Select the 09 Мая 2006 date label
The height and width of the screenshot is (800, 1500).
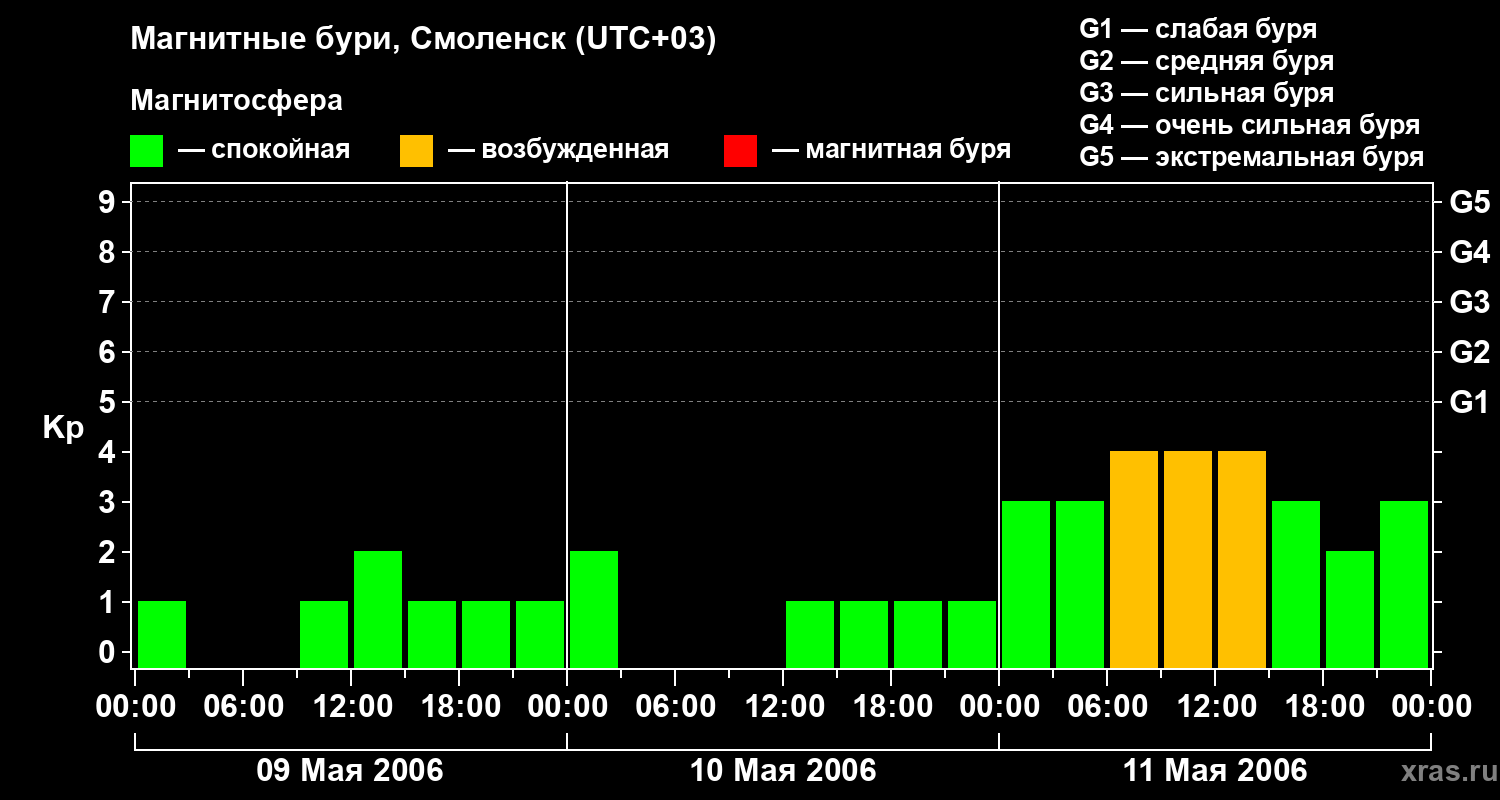[x=350, y=771]
